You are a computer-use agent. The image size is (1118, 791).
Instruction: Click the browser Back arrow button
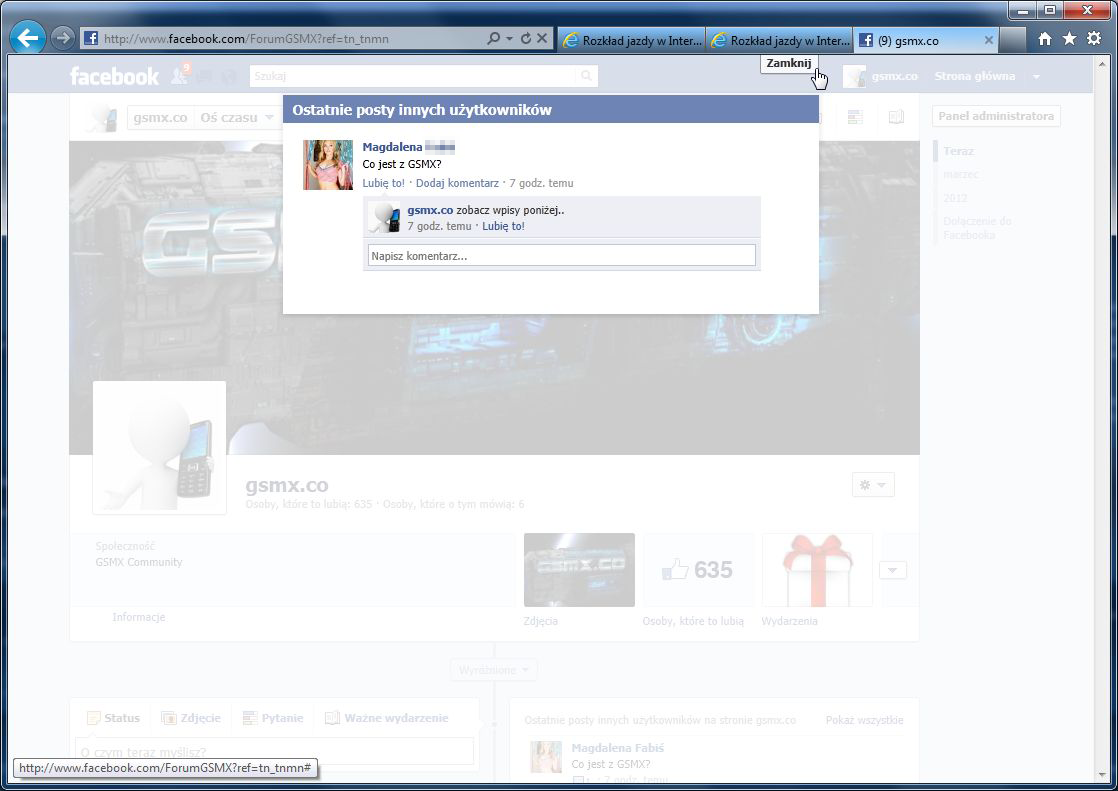pyautogui.click(x=28, y=39)
